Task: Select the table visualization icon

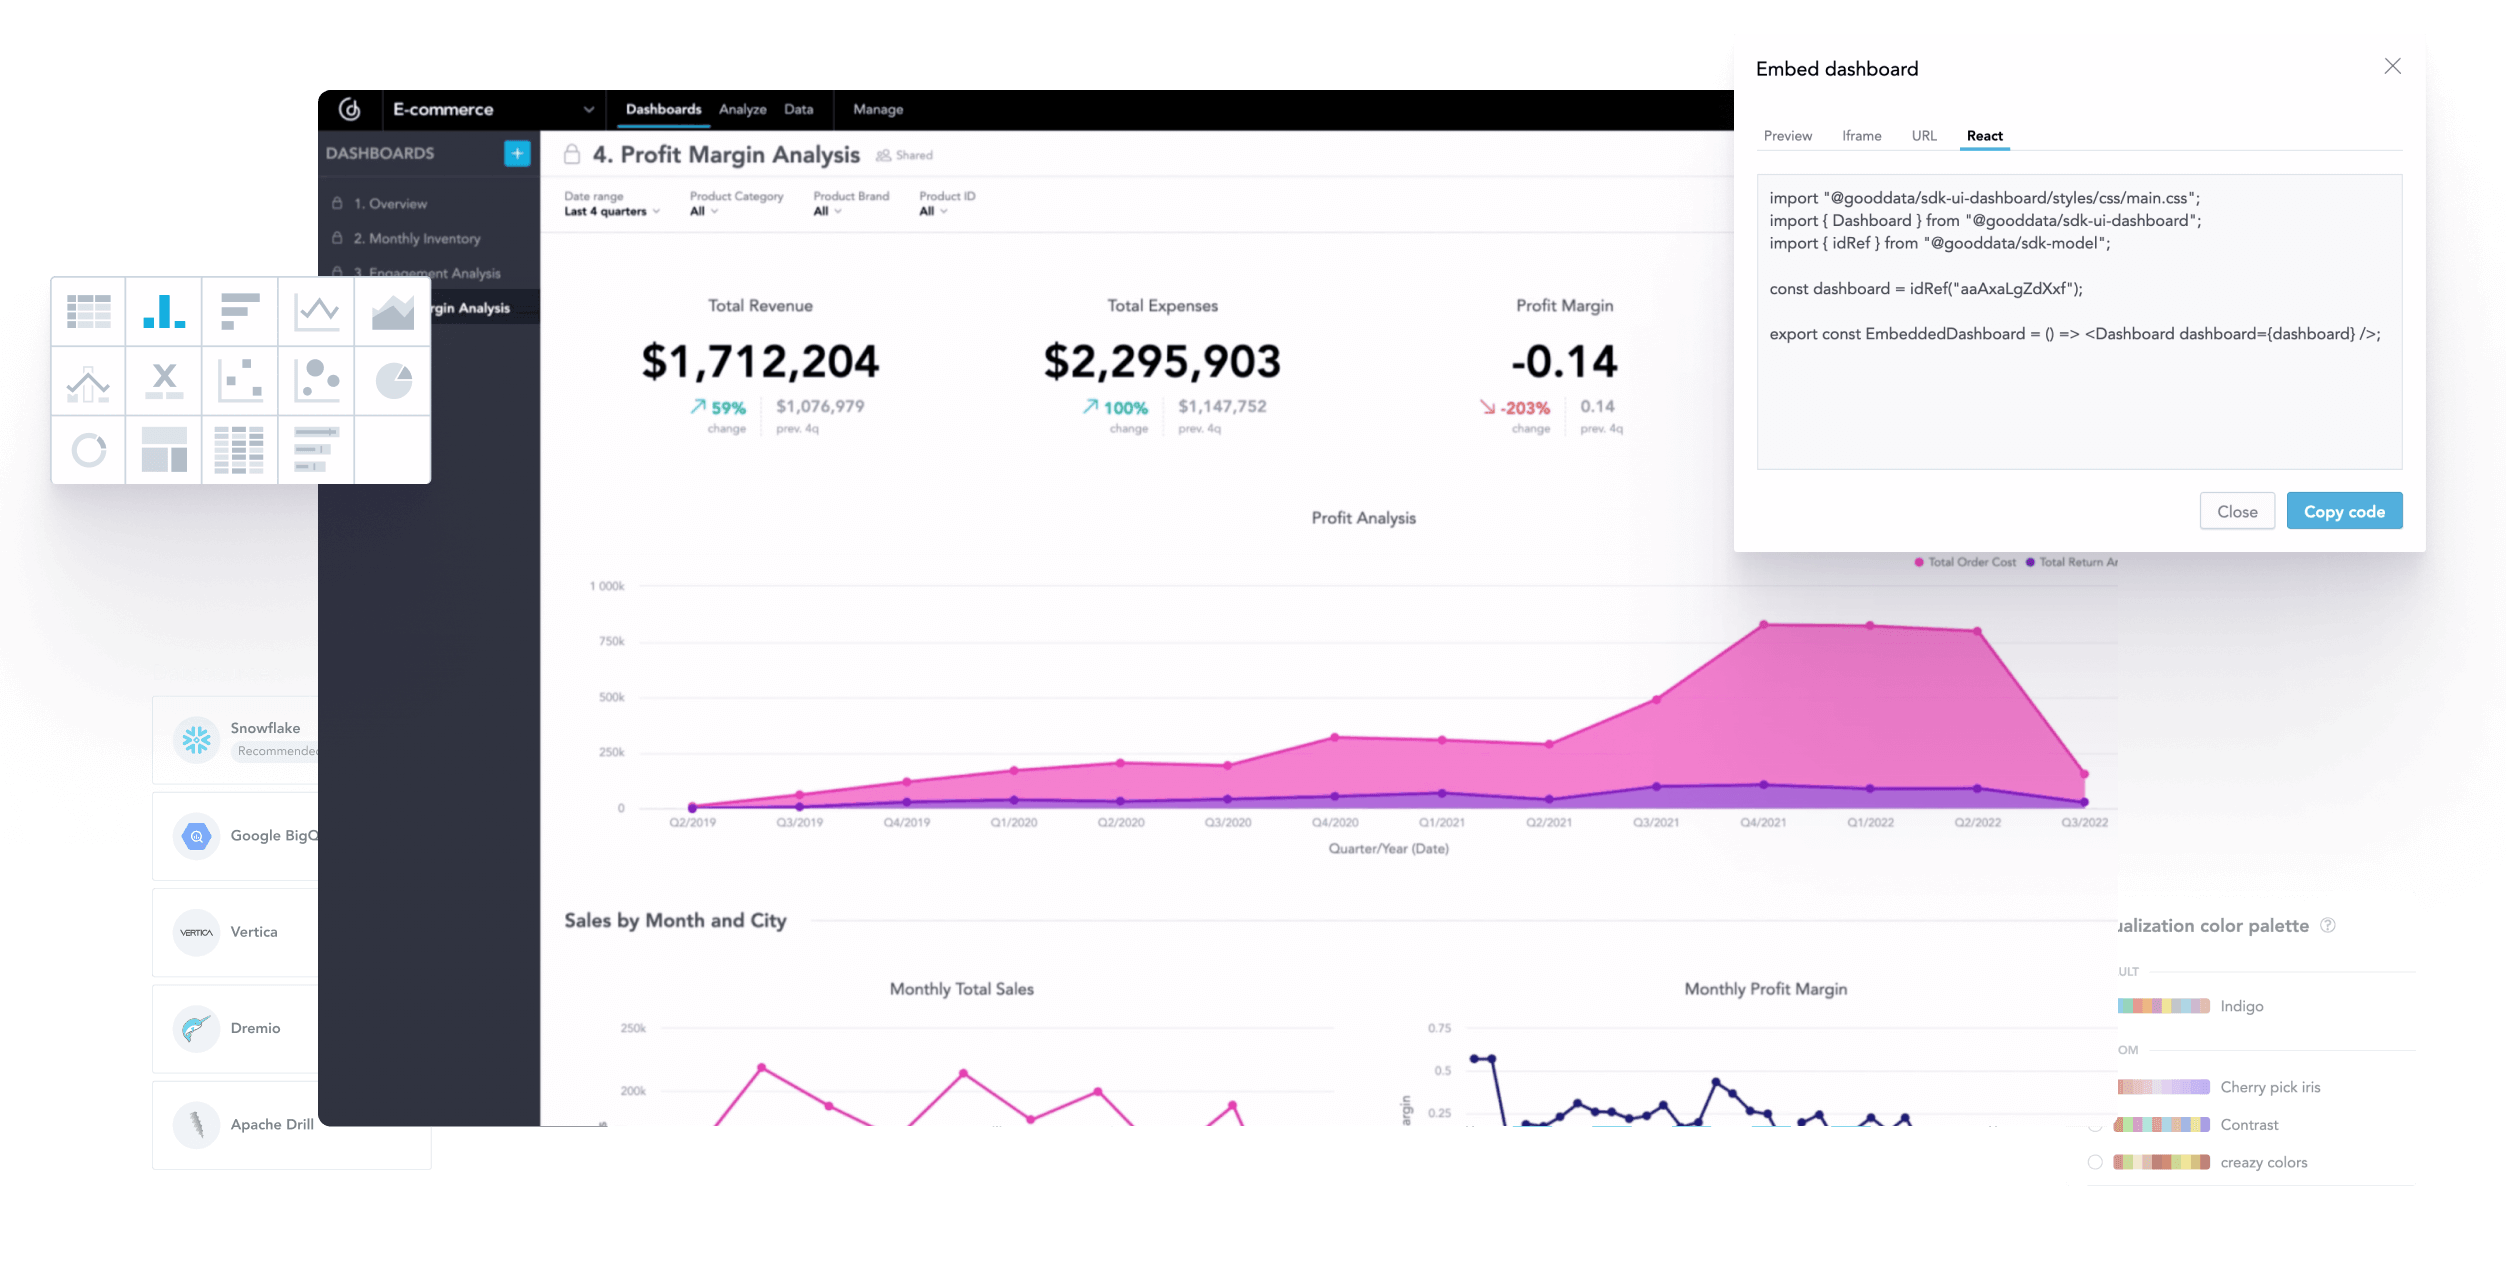Action: click(x=88, y=311)
